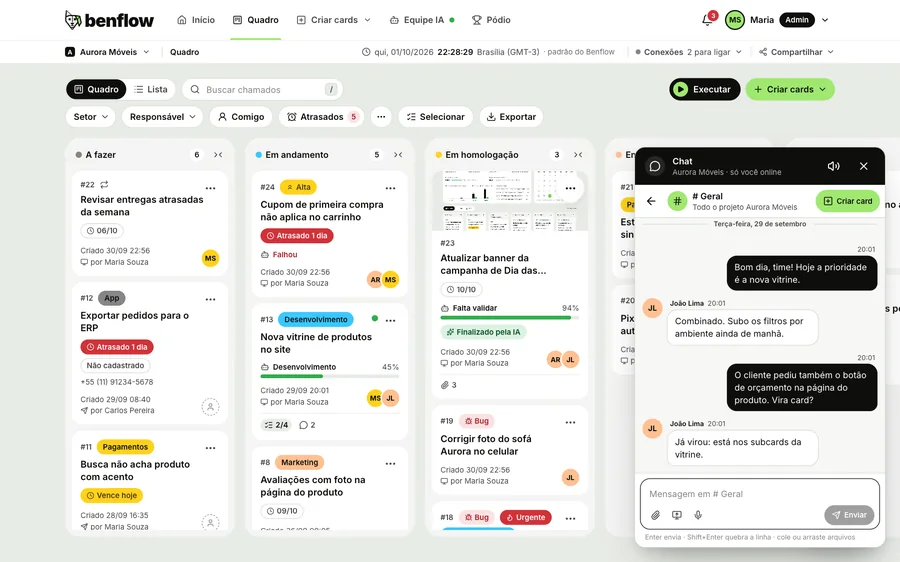
Task: Click the Atrasado 1 dia badge on card #24
Action: tap(297, 235)
